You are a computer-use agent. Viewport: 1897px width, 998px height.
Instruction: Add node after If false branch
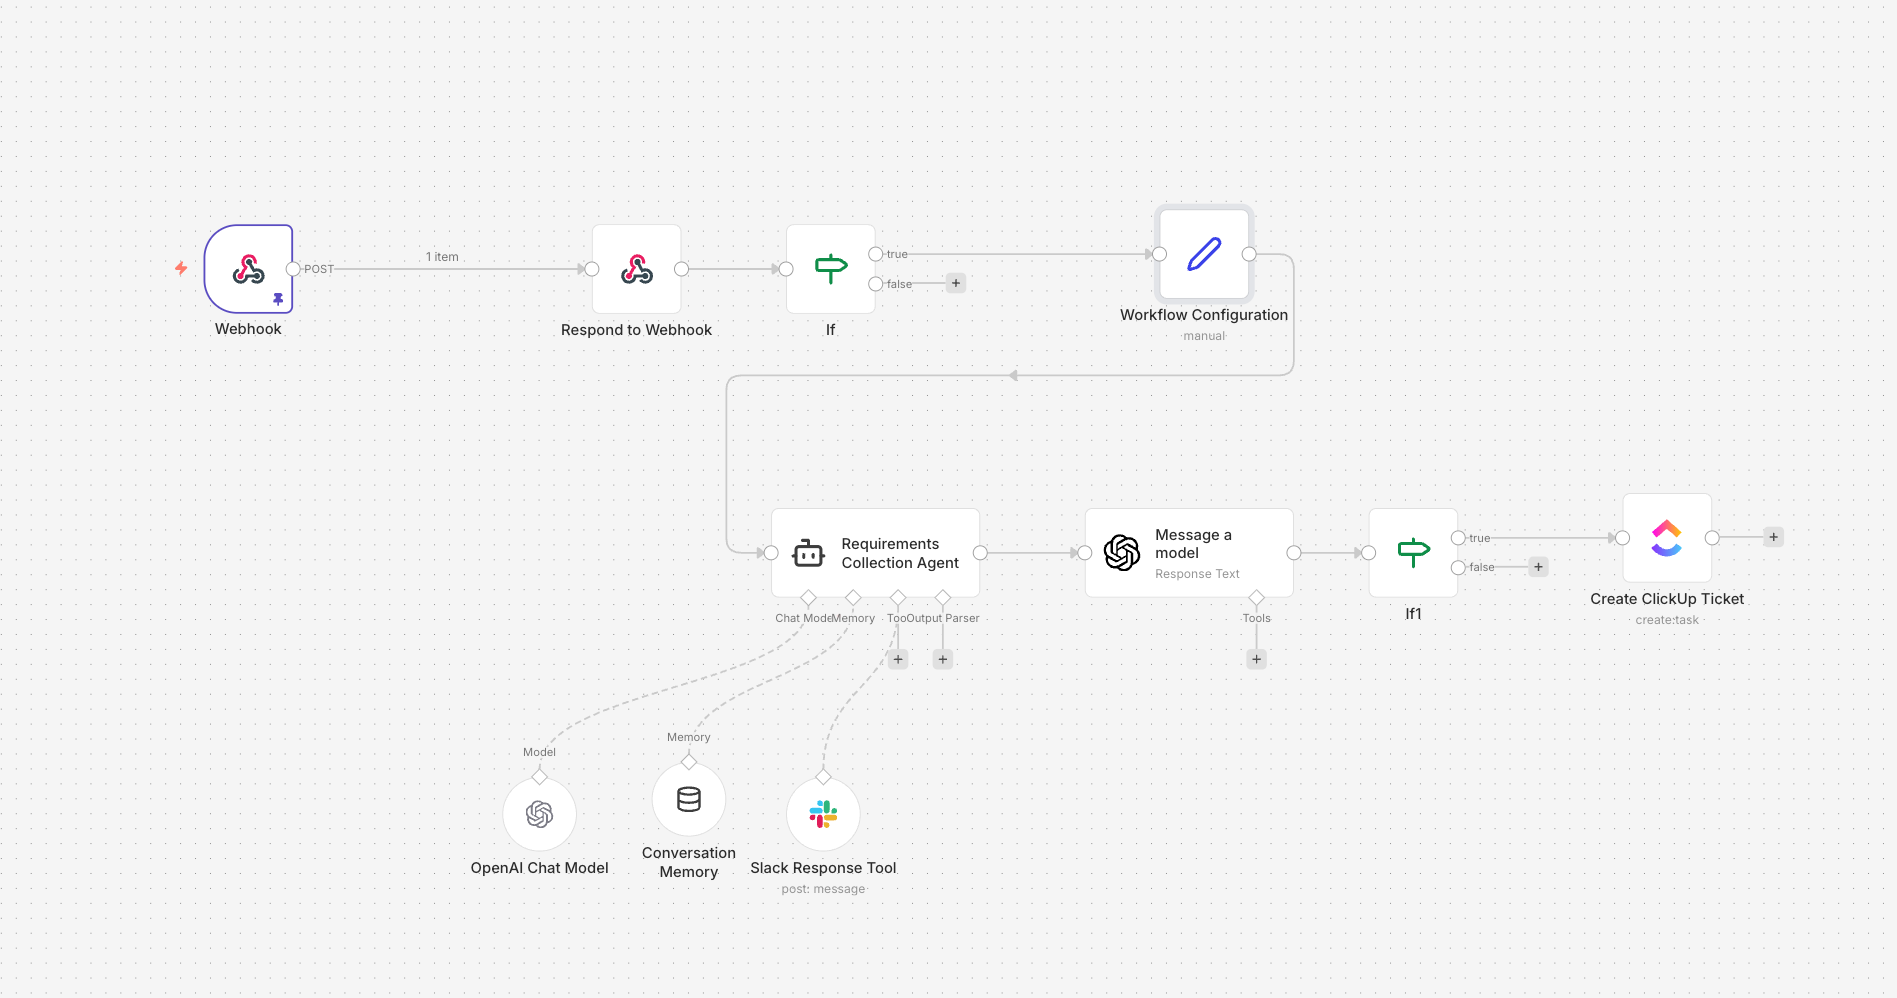(956, 283)
